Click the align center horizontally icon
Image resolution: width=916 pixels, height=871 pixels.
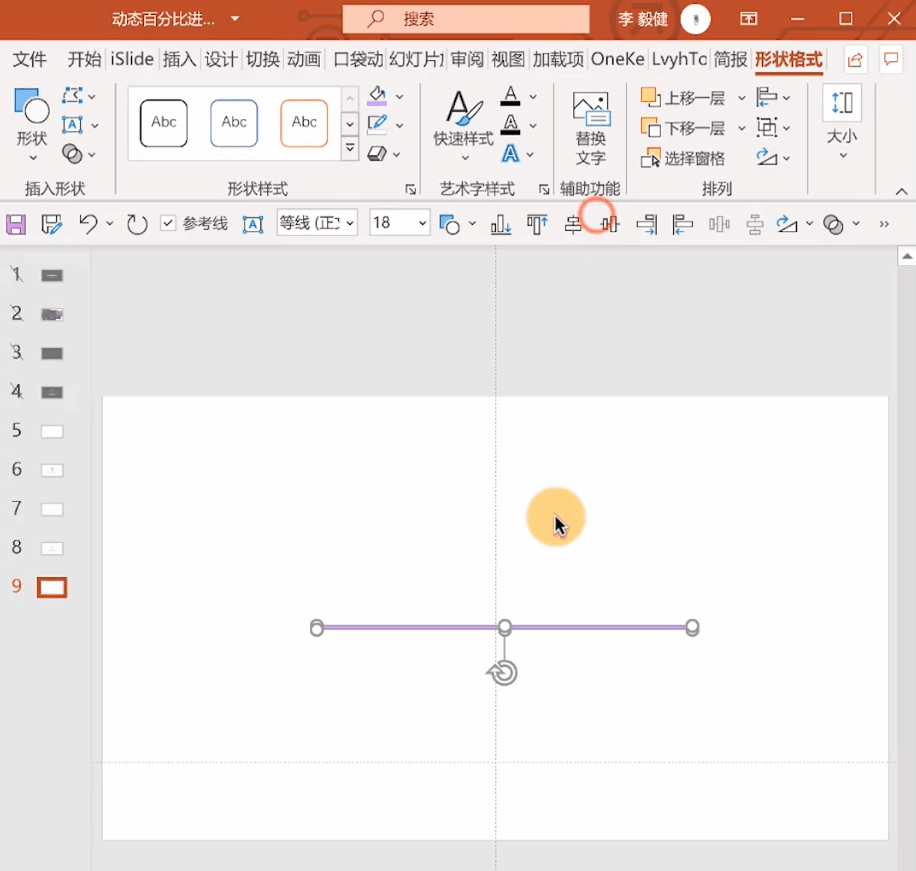pyautogui.click(x=573, y=224)
